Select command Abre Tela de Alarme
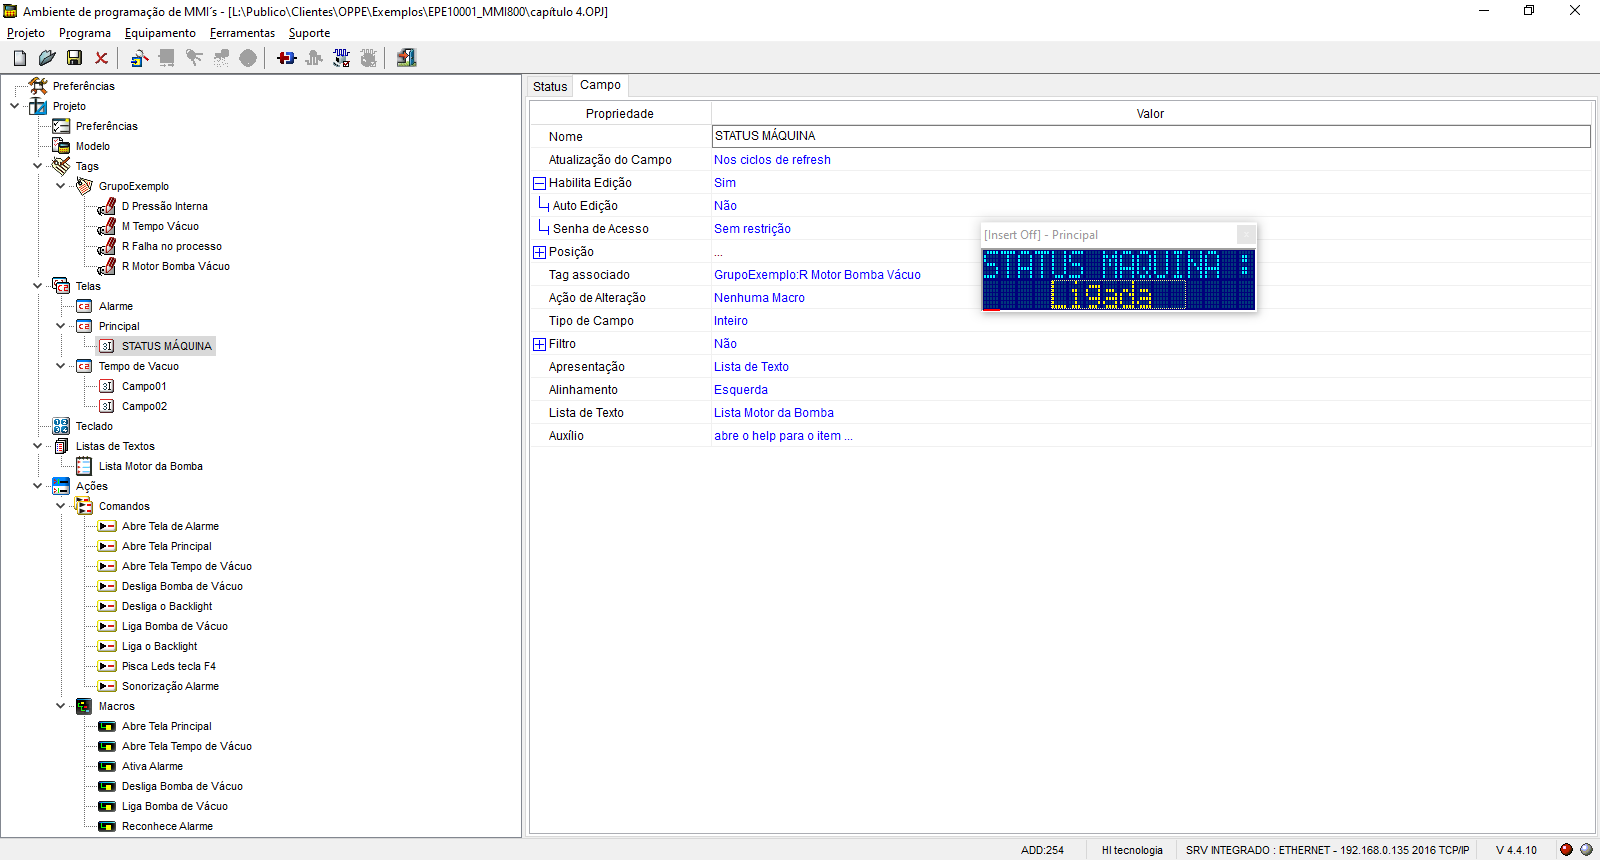 point(170,526)
